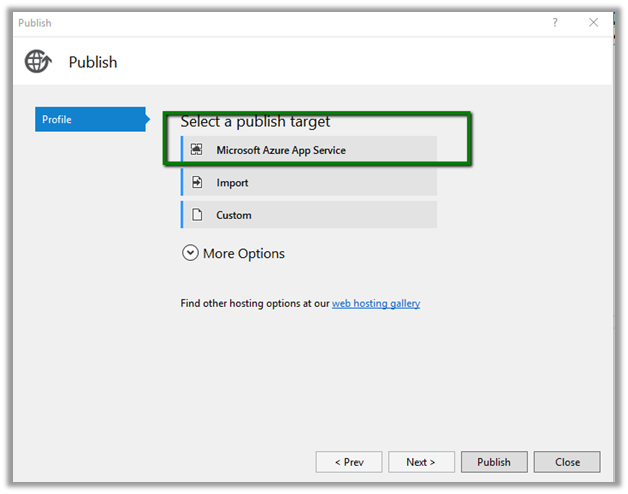The width and height of the screenshot is (628, 494).
Task: Click the large Publish header text
Action: click(x=93, y=62)
